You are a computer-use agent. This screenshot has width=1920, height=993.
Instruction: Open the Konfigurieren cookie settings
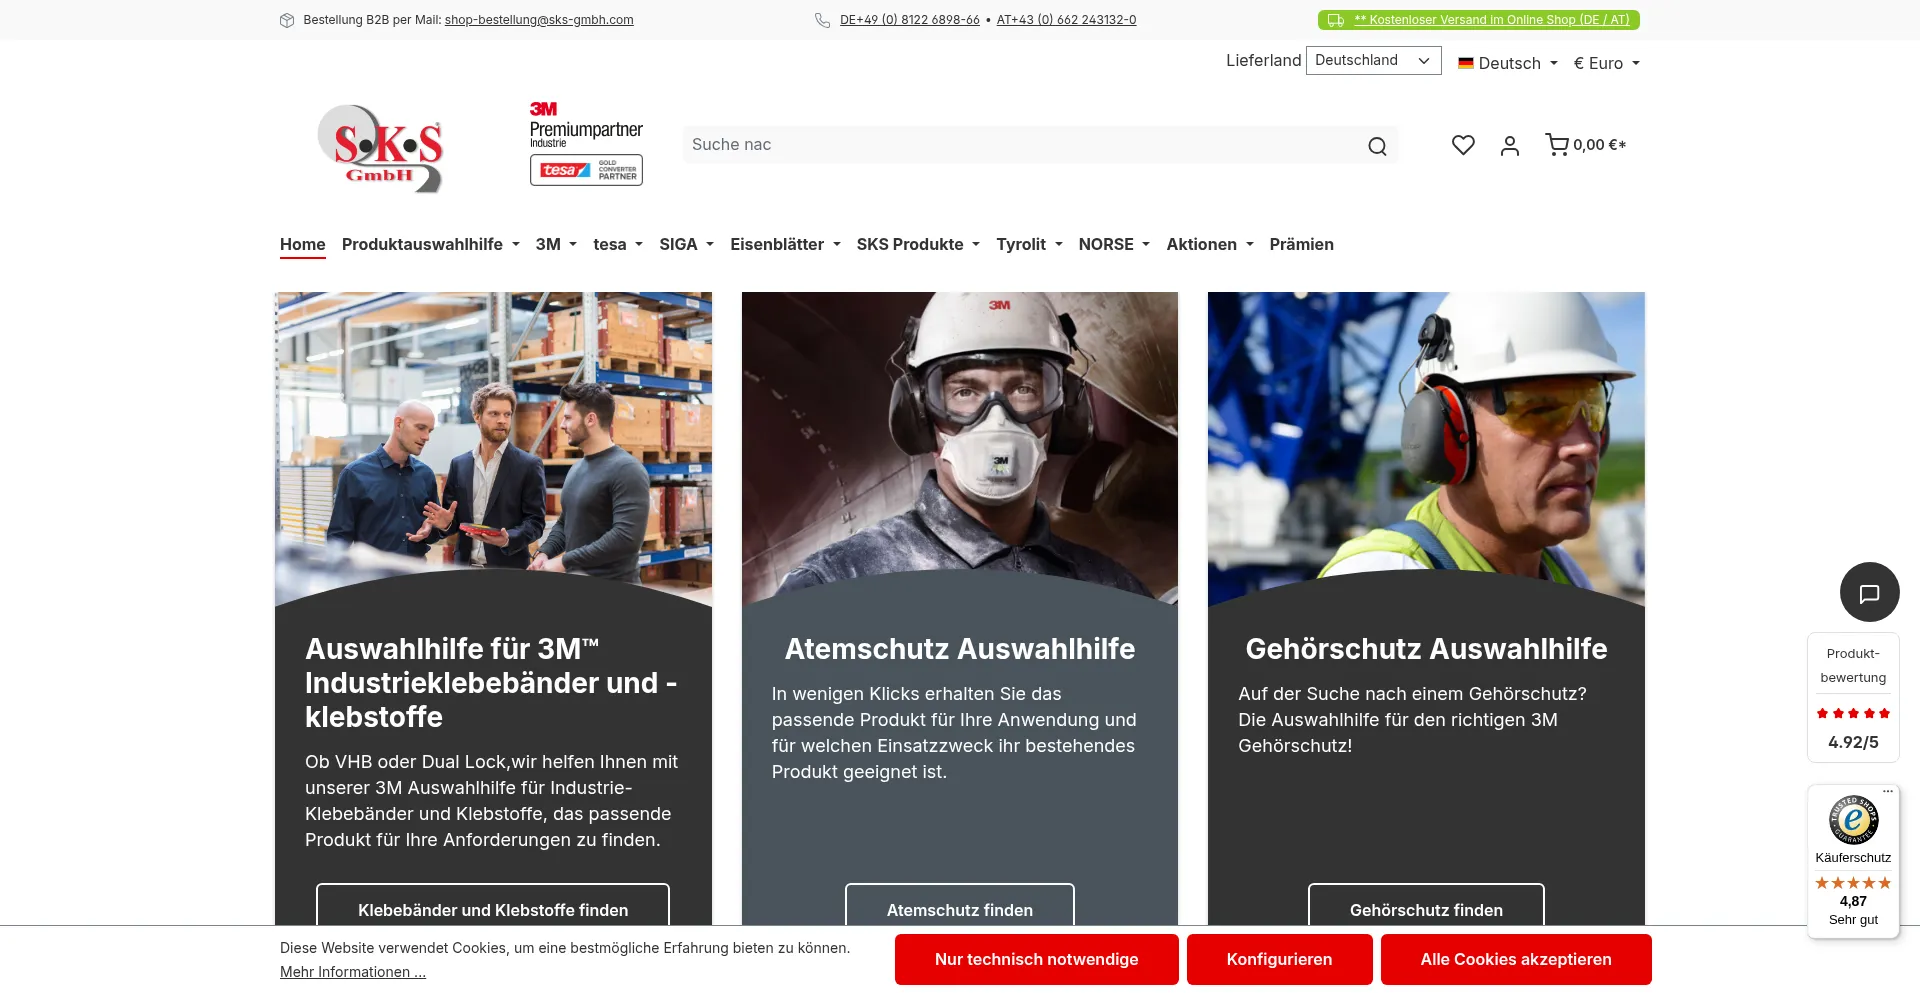[1279, 959]
